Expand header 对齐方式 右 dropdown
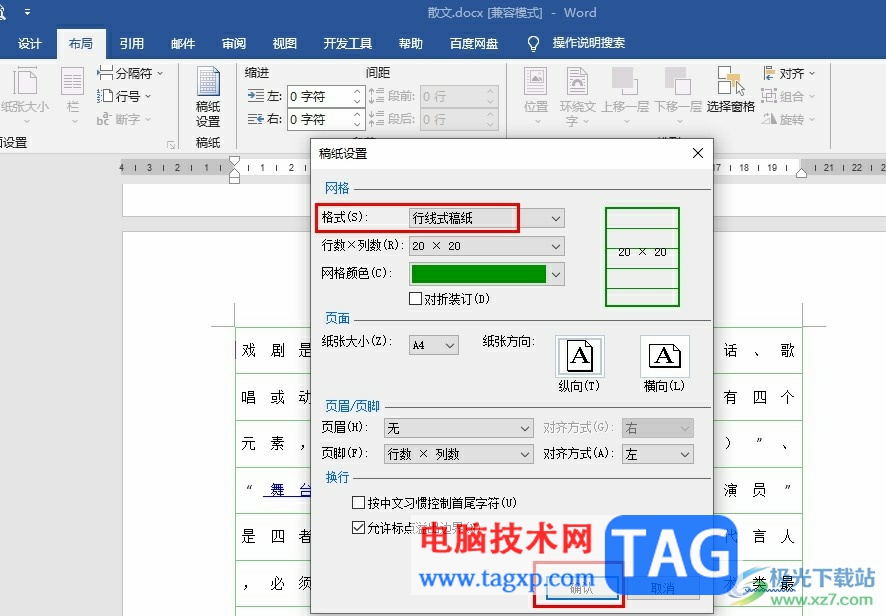886x616 pixels. click(x=685, y=429)
